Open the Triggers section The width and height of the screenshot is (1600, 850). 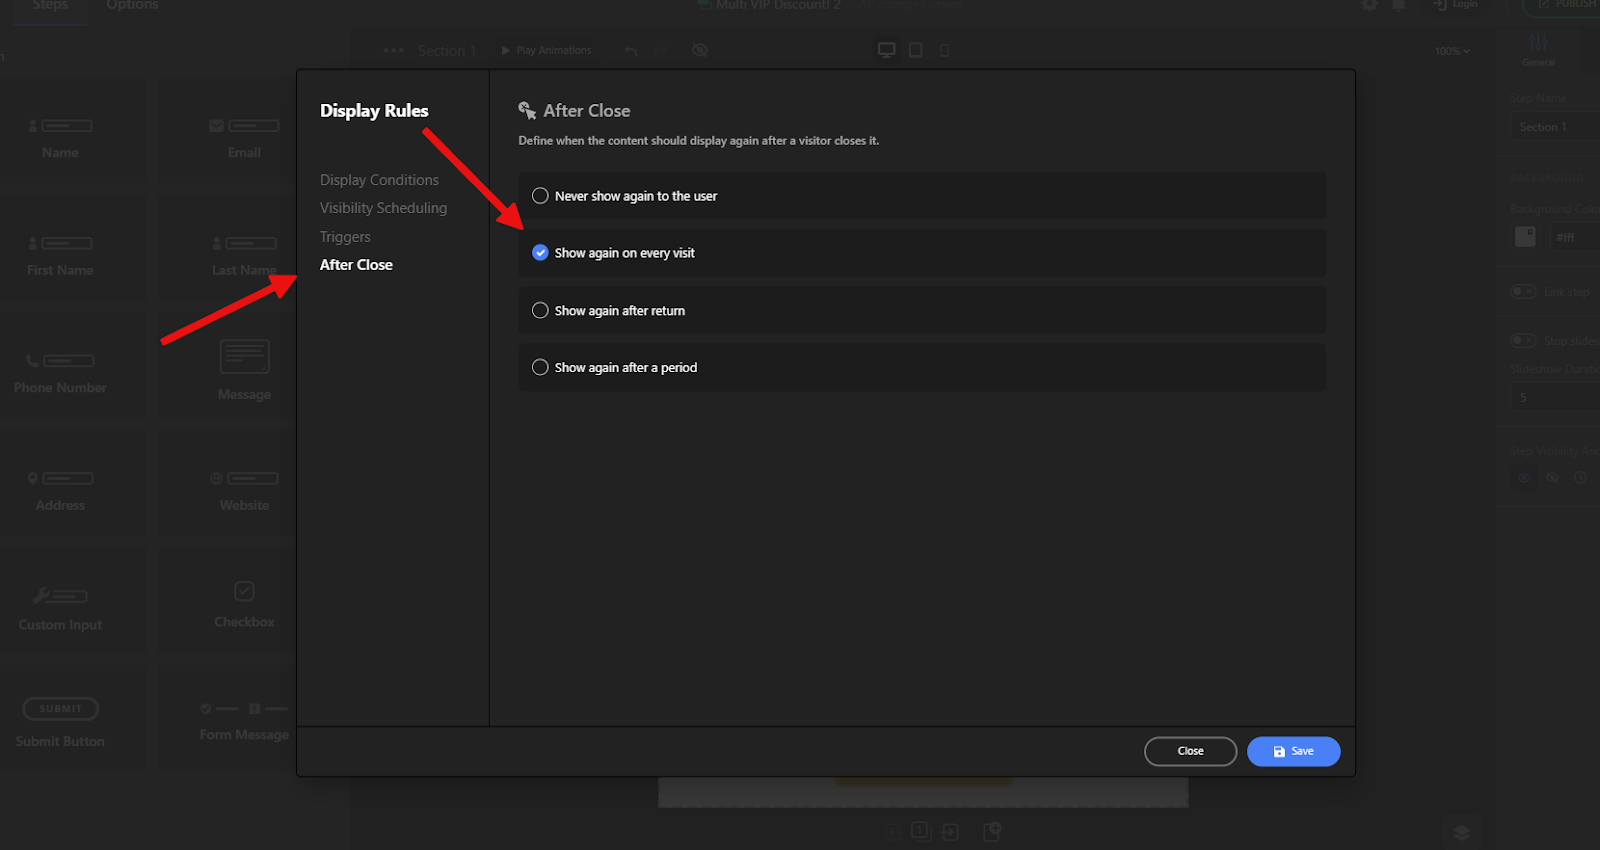345,237
